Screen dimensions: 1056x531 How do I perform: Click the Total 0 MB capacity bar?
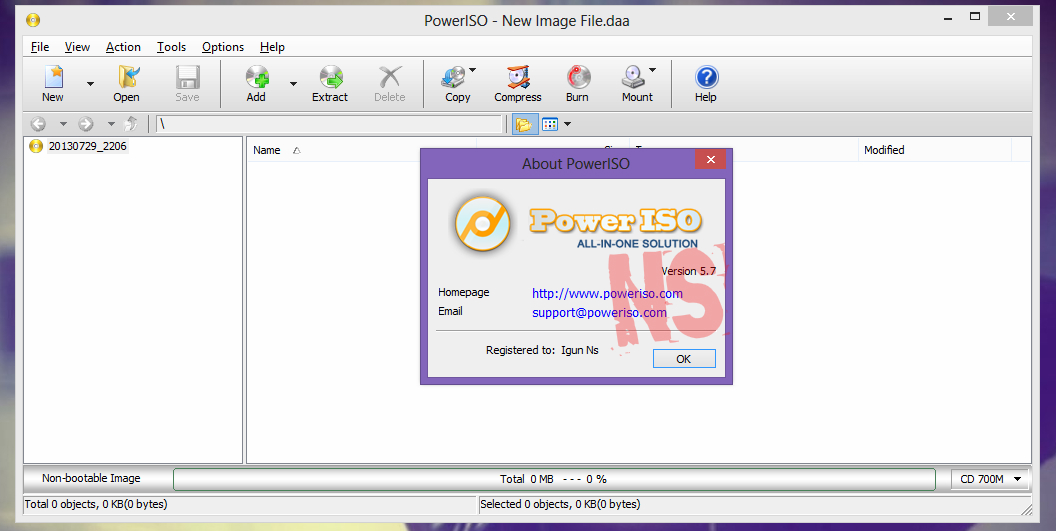(x=554, y=479)
